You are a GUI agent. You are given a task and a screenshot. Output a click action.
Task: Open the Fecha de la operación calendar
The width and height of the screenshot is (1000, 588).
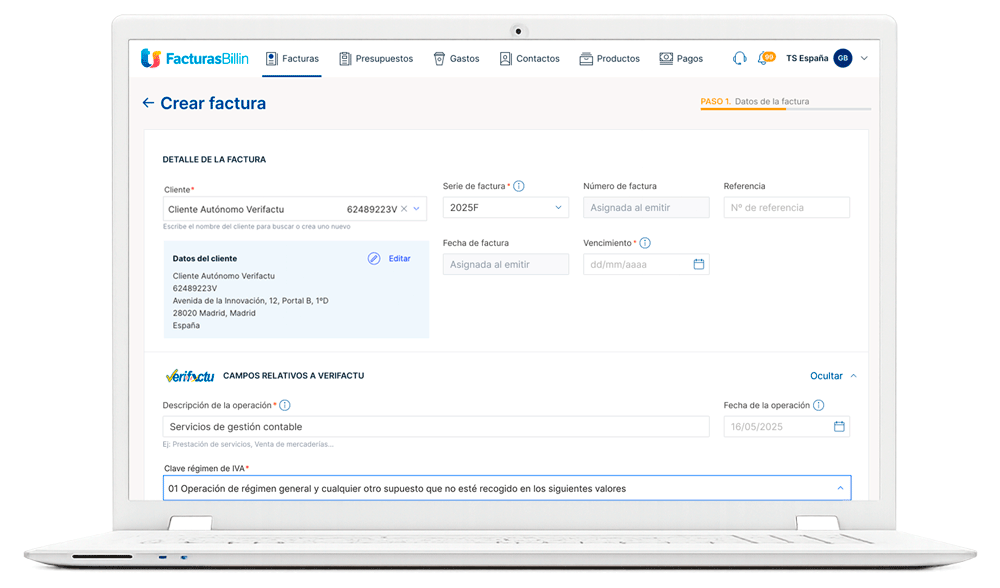pyautogui.click(x=839, y=427)
